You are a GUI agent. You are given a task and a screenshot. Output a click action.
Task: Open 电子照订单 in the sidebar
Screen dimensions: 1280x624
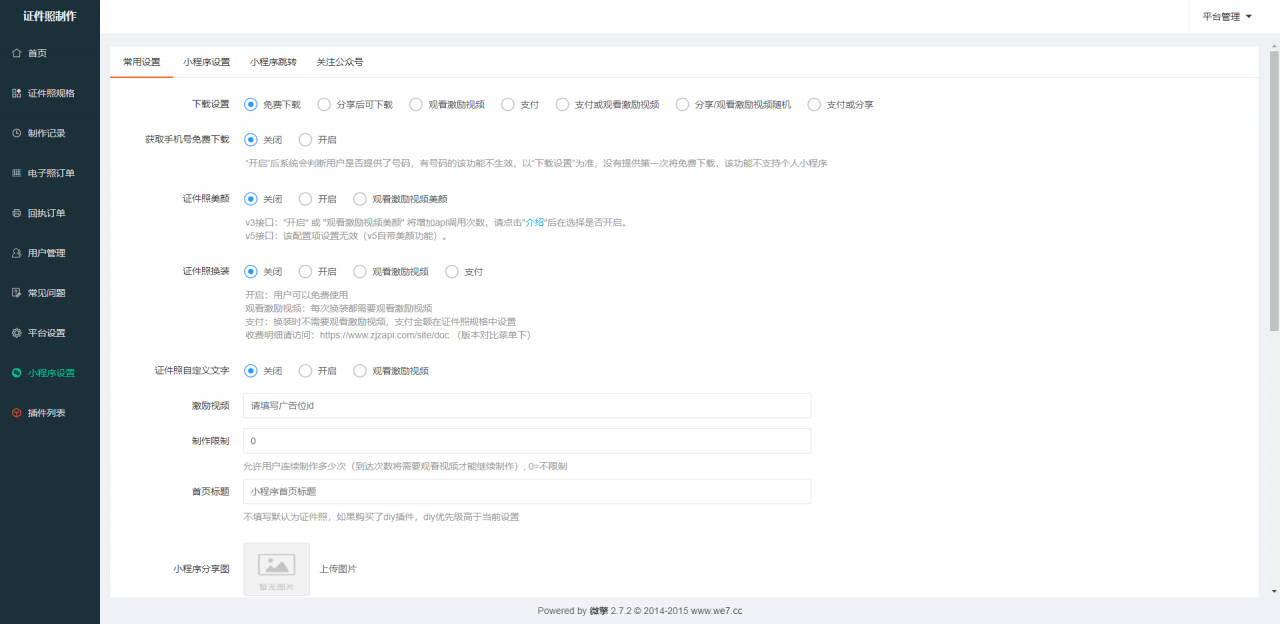[x=50, y=173]
